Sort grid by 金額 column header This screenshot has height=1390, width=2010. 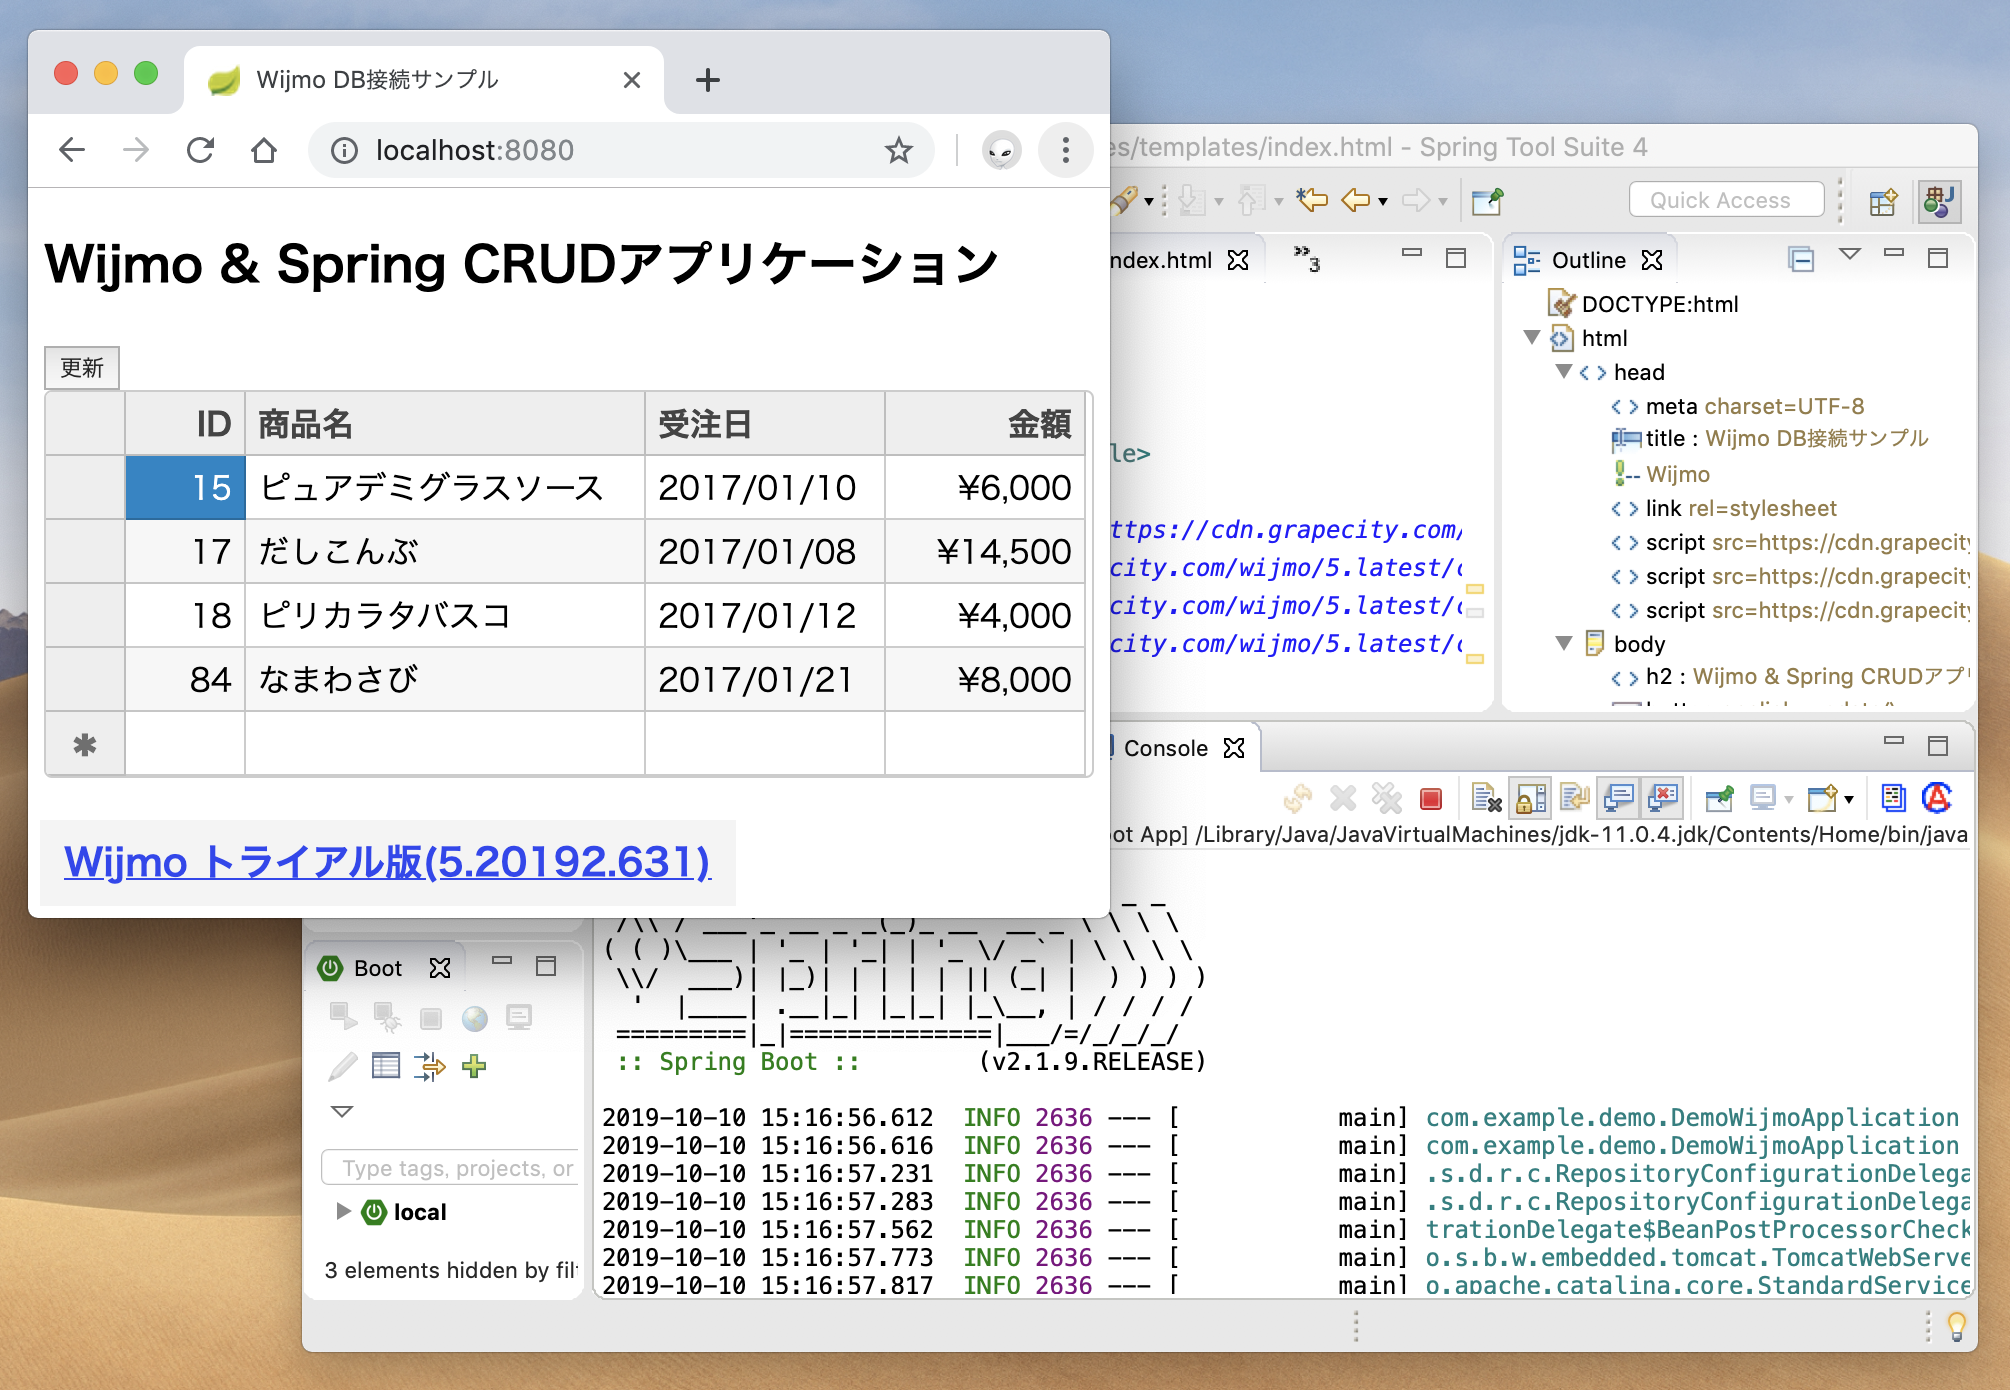[985, 424]
